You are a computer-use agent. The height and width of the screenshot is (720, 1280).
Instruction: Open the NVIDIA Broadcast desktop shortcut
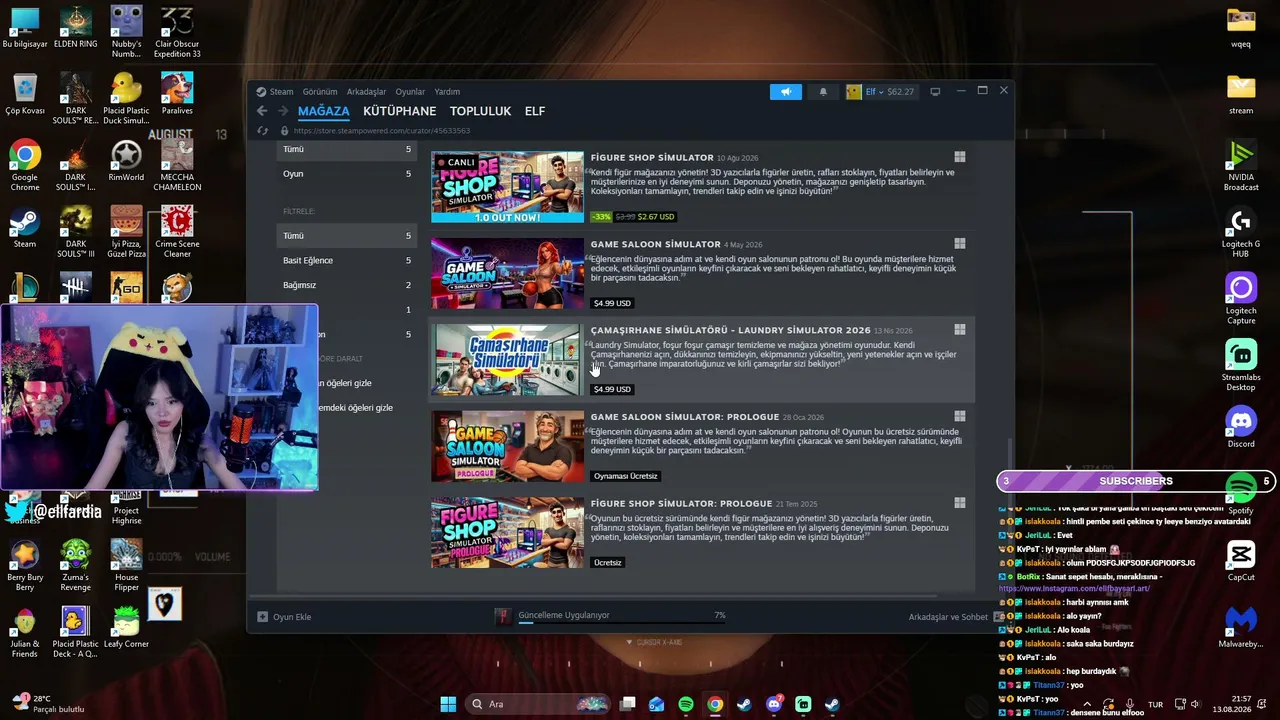(x=1241, y=166)
